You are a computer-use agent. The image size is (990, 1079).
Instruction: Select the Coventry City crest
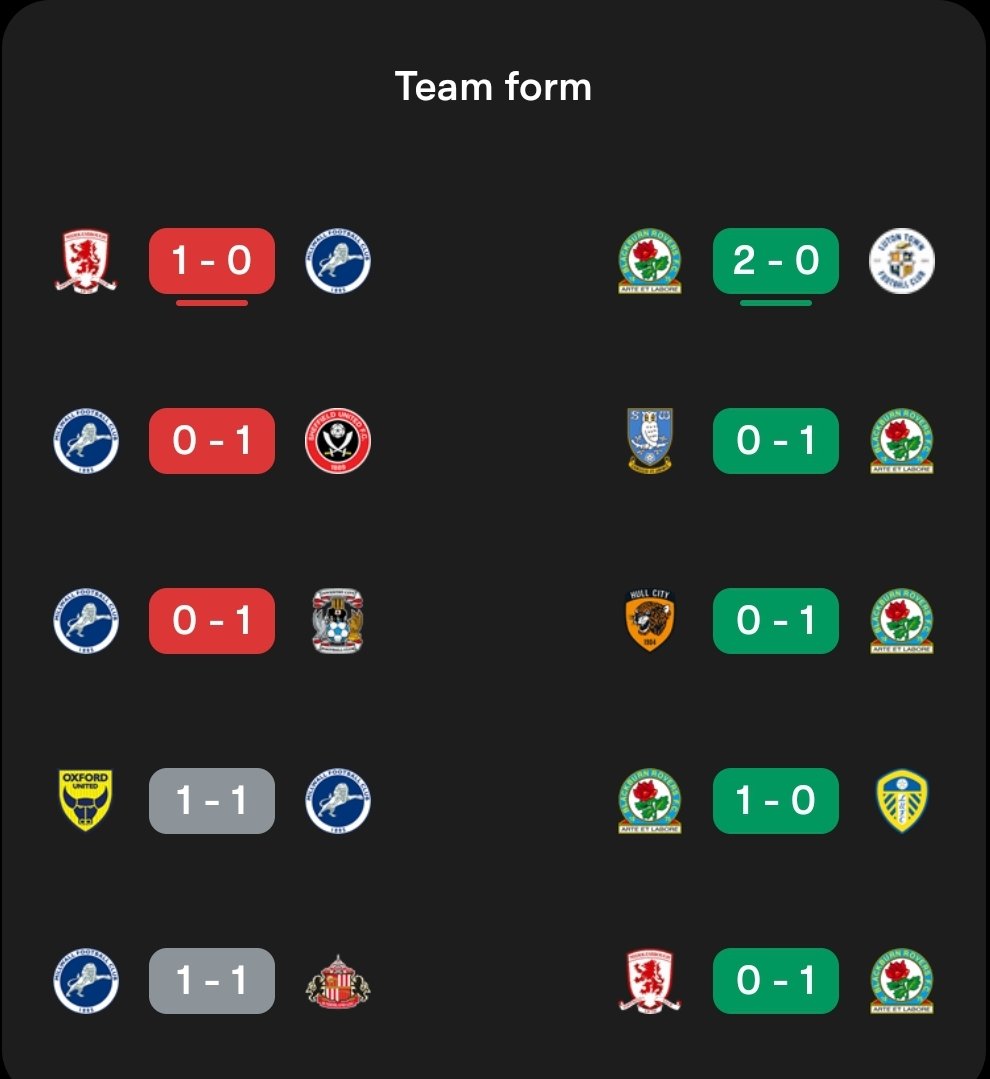338,621
